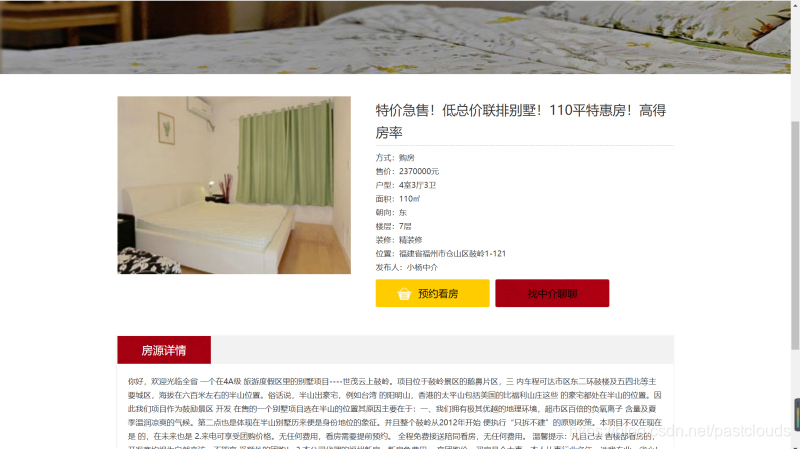Click the property description paragraph text
The width and height of the screenshot is (800, 449).
pos(395,413)
